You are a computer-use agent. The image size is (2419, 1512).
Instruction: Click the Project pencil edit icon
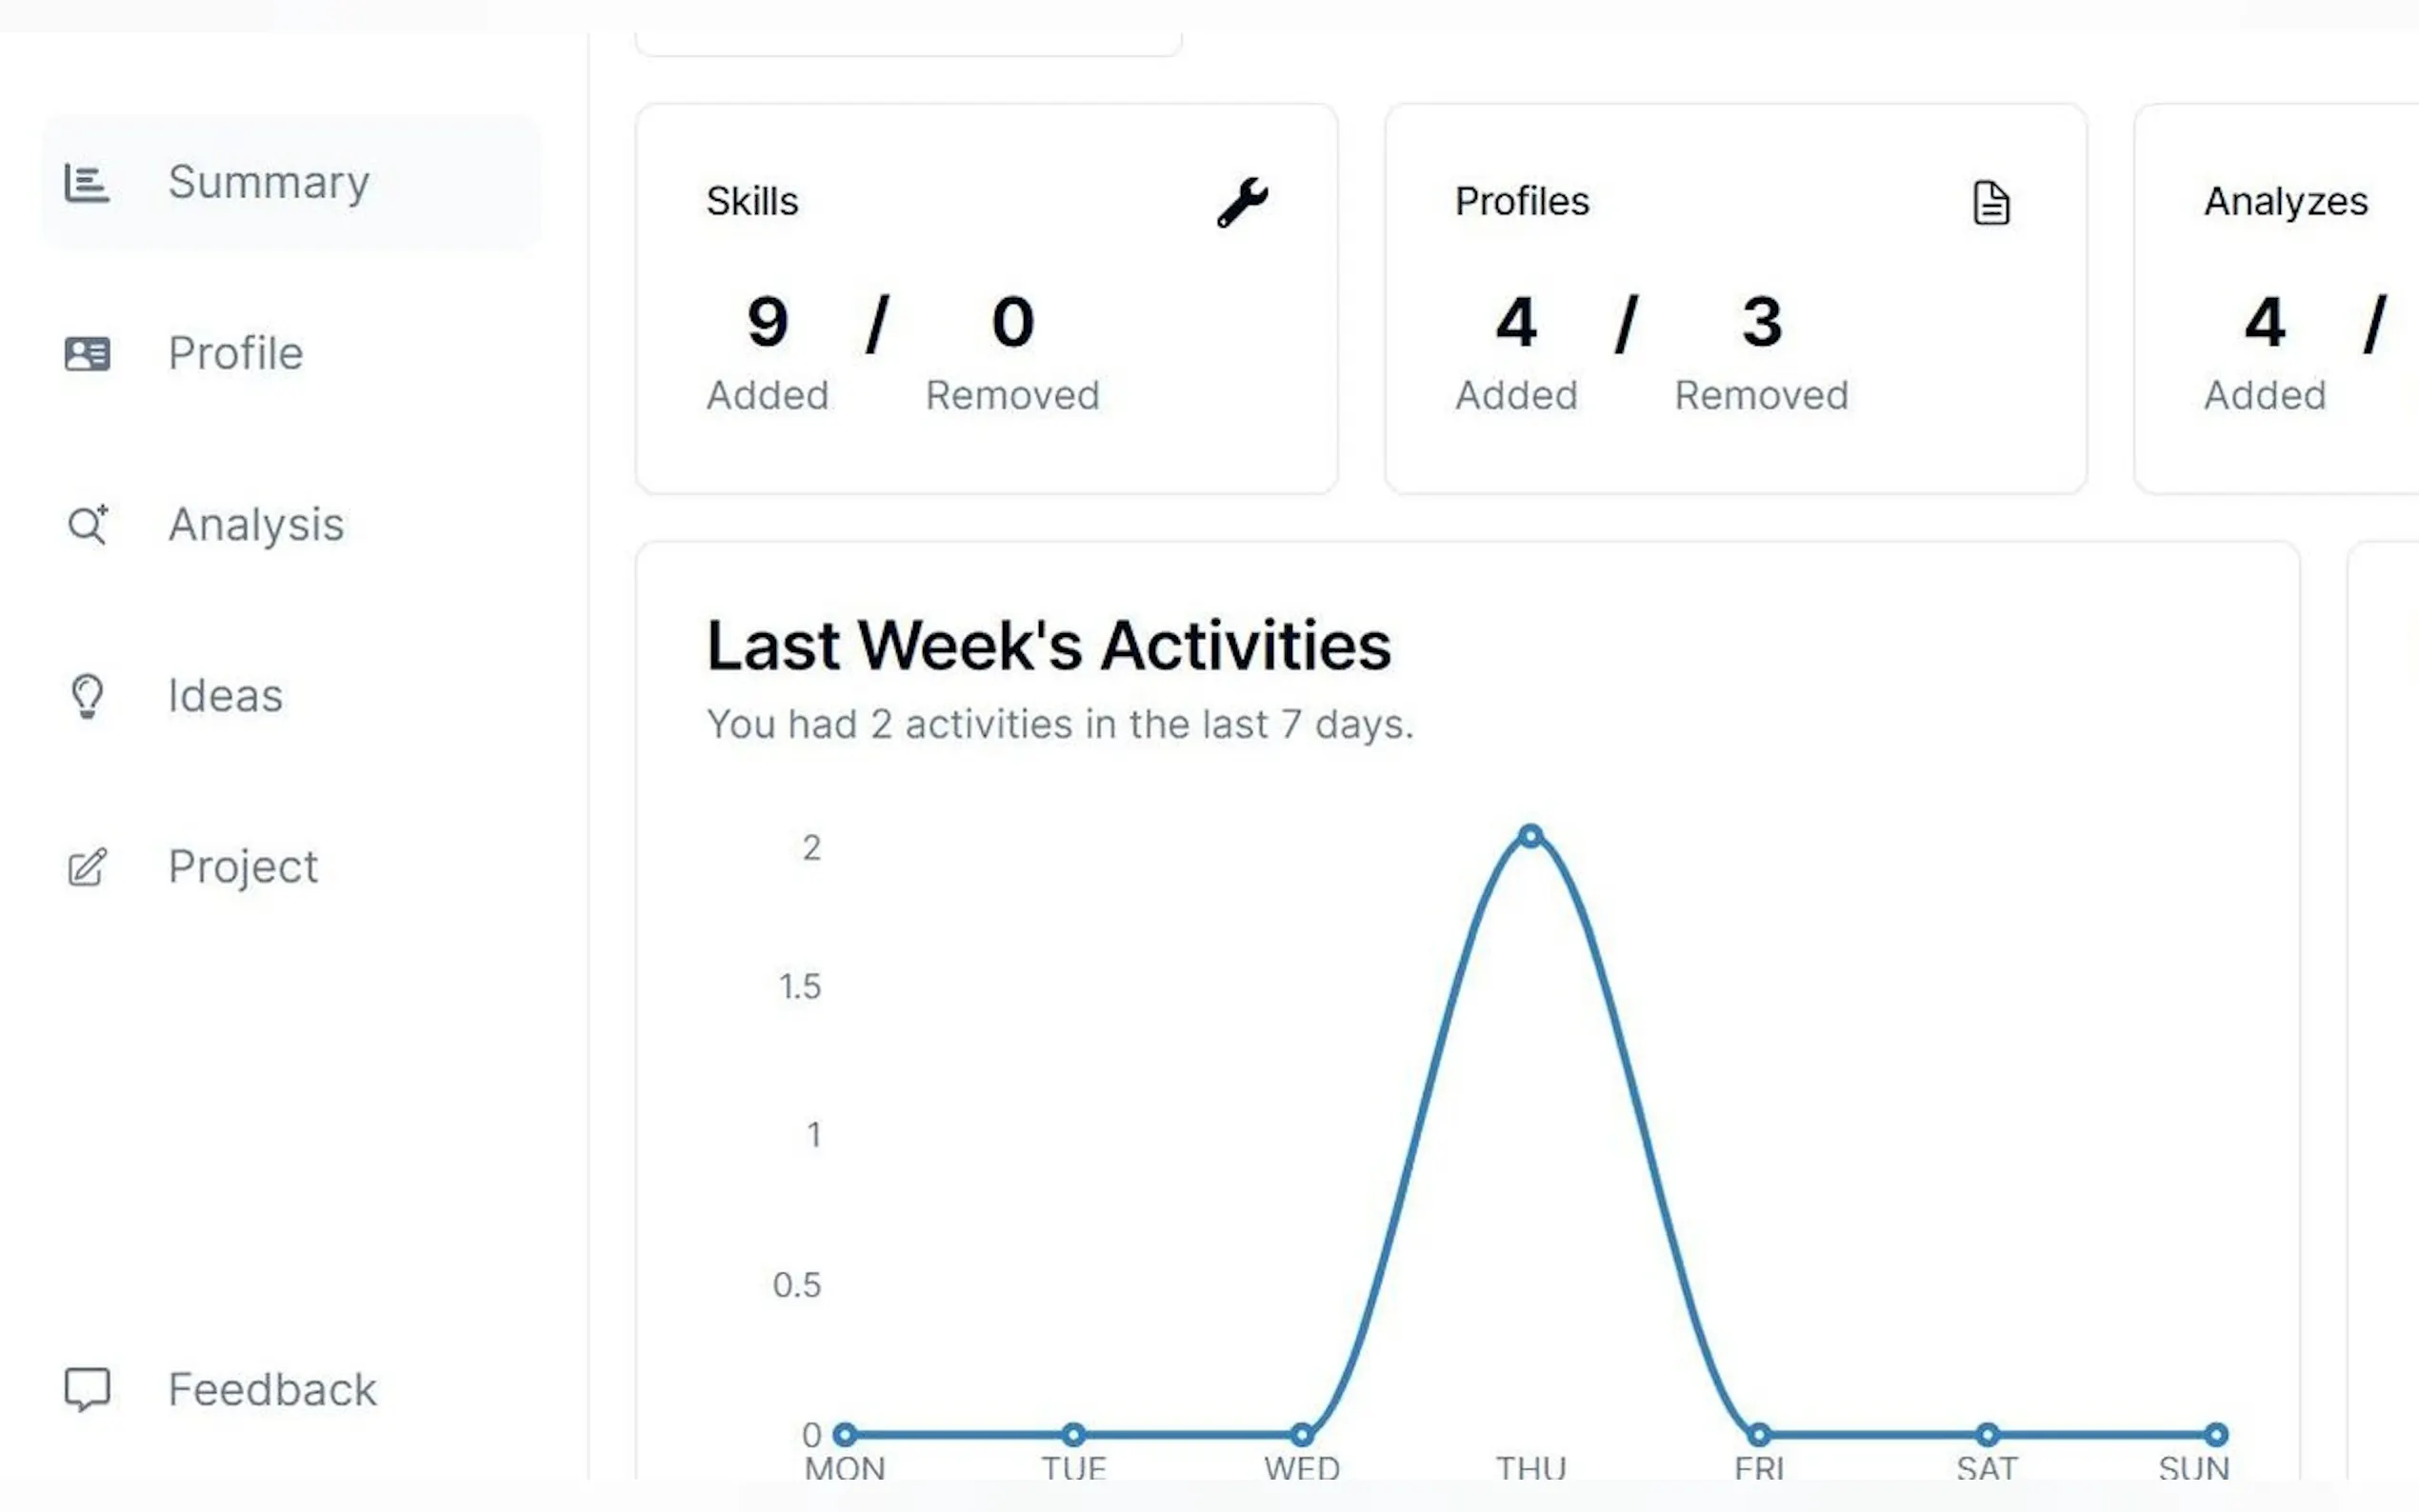[x=87, y=867]
